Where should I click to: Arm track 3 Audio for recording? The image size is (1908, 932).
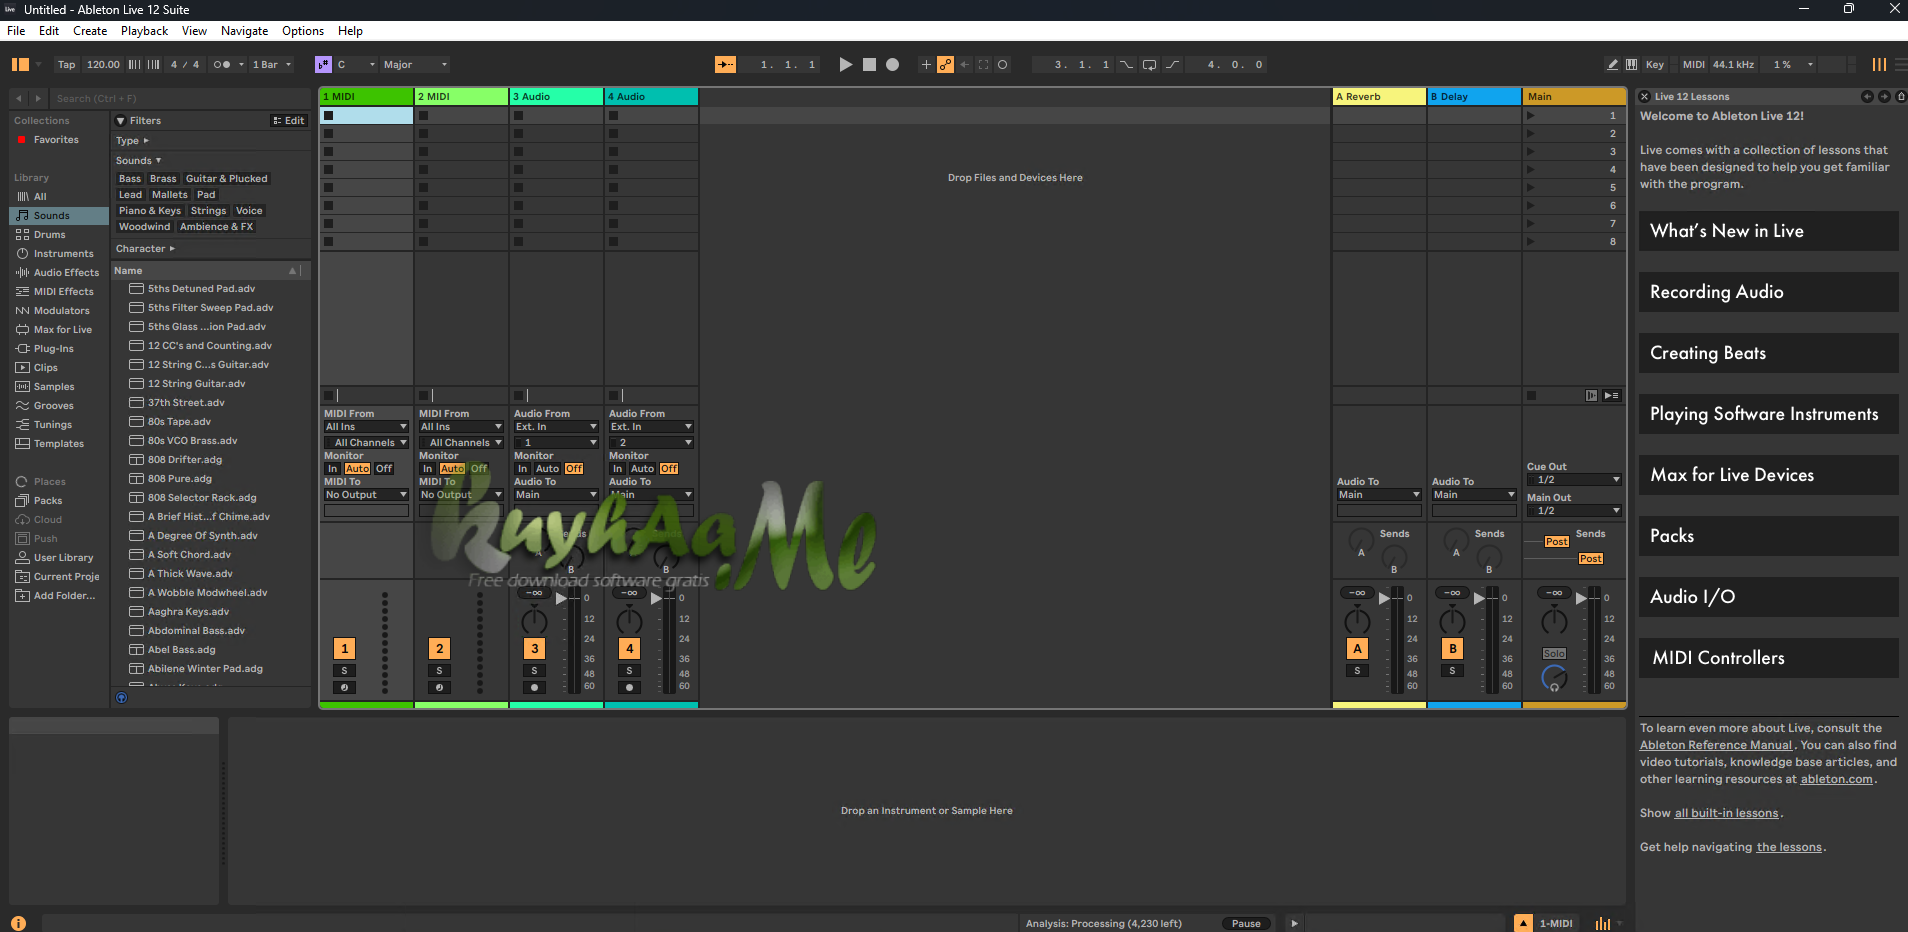[x=534, y=688]
